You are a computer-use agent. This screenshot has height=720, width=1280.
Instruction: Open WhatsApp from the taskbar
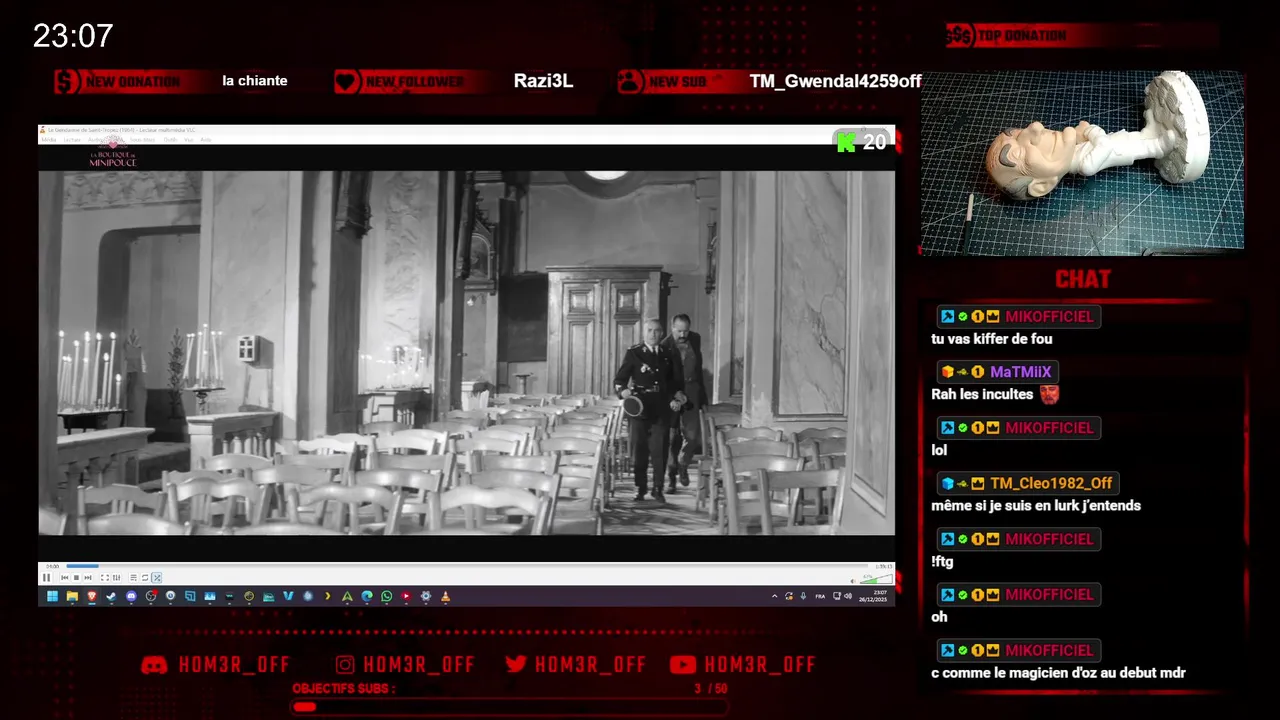pos(387,596)
